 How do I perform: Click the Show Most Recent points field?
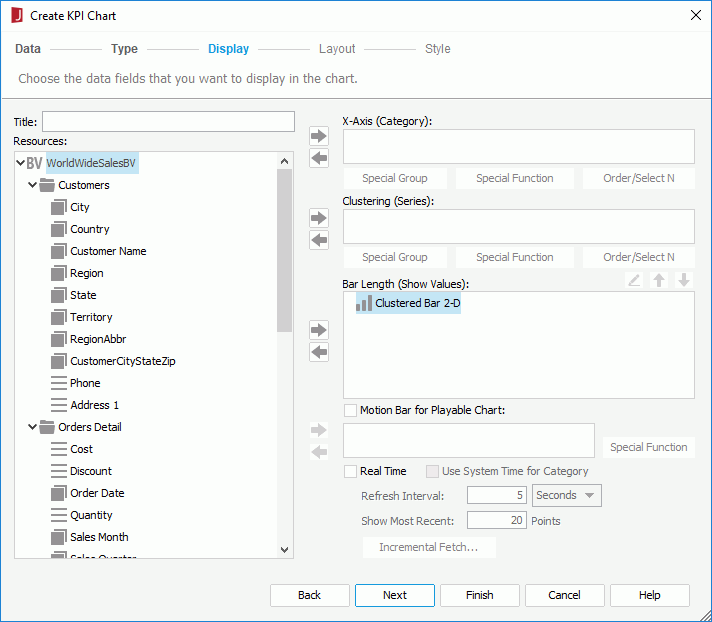[497, 521]
